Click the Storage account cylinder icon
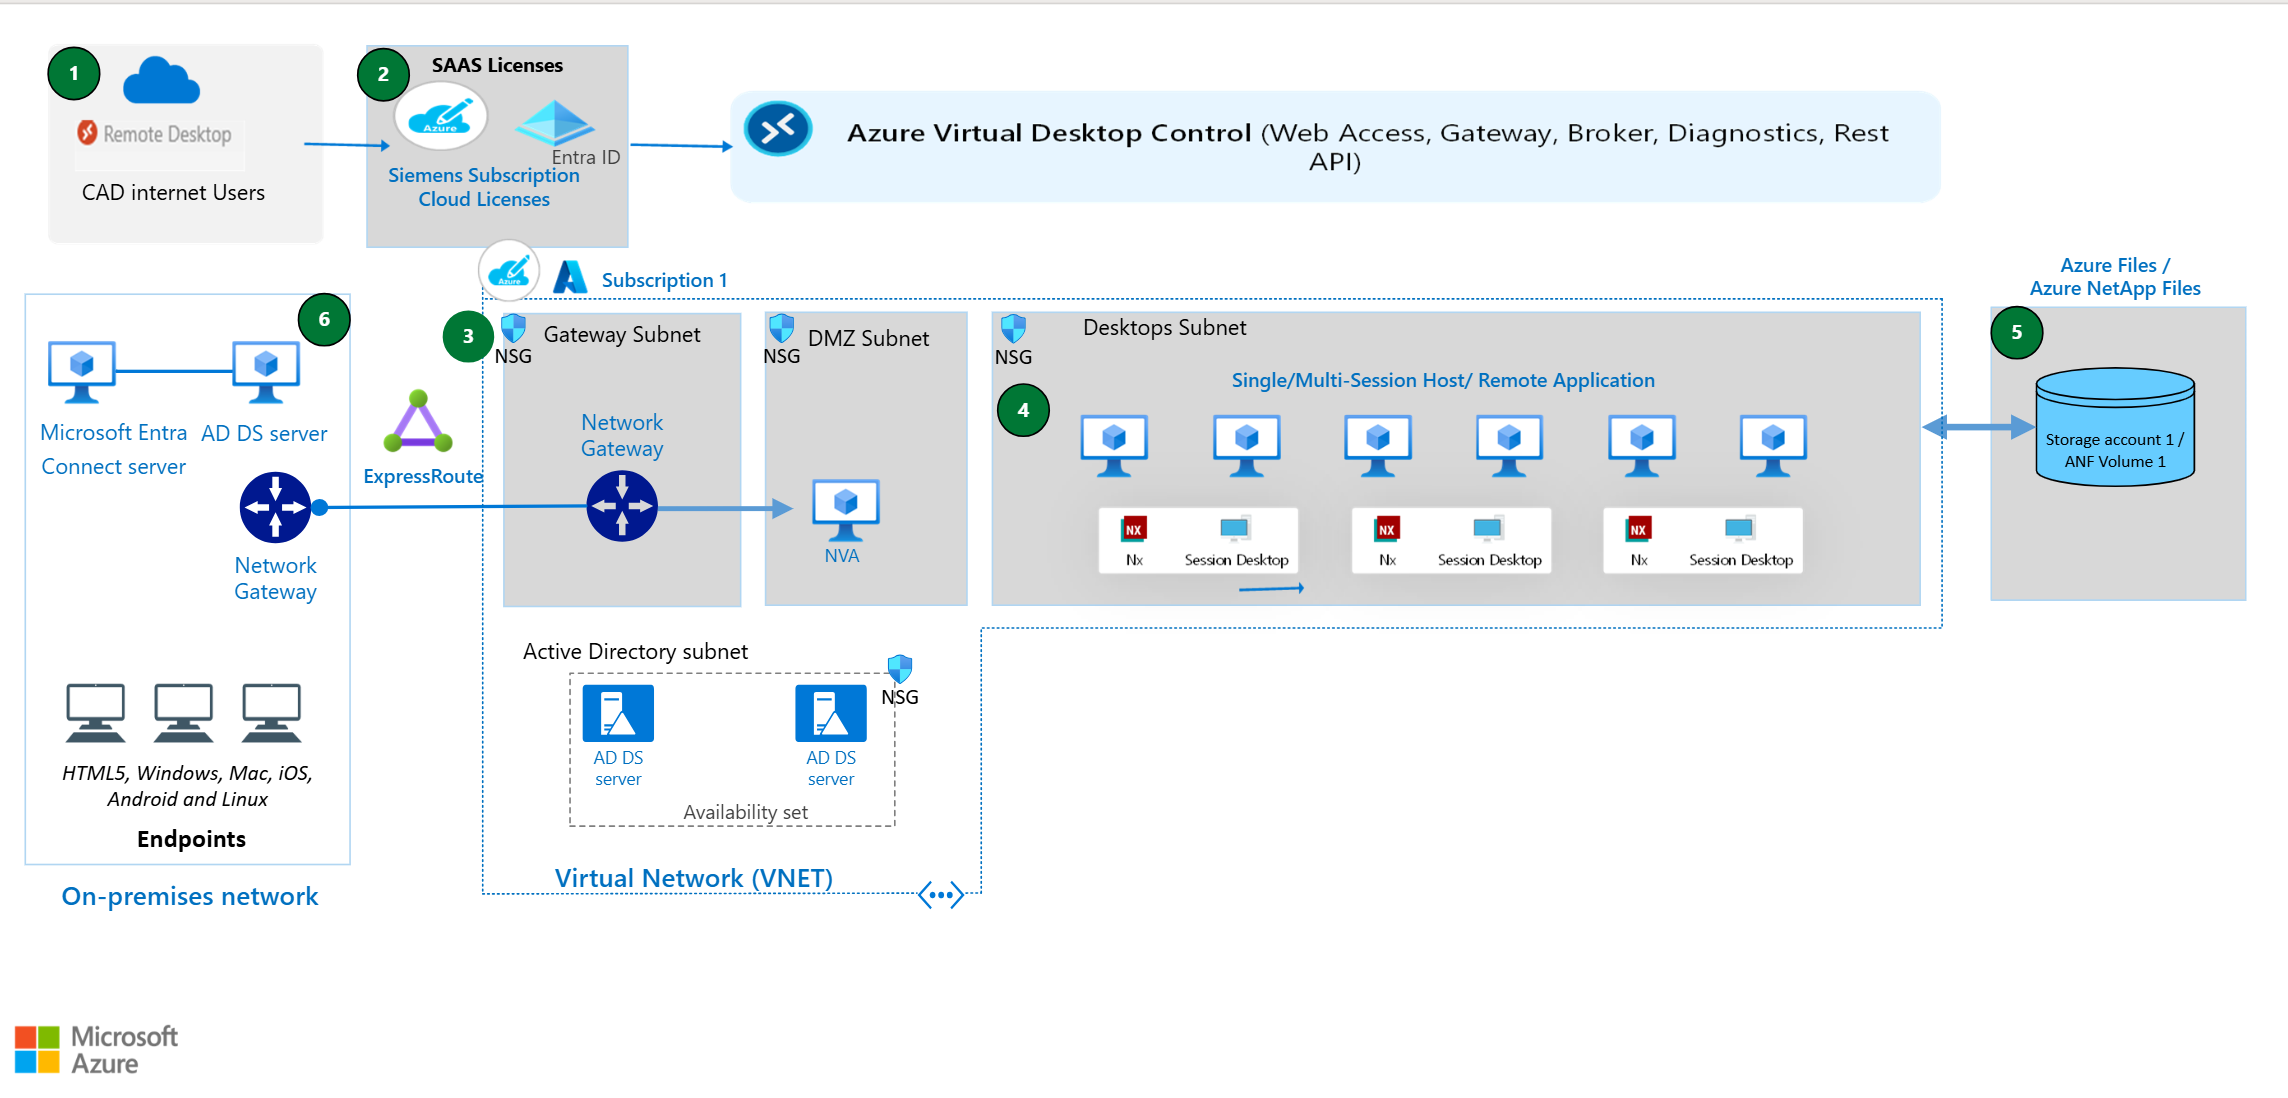This screenshot has height=1098, width=2288. (2115, 427)
